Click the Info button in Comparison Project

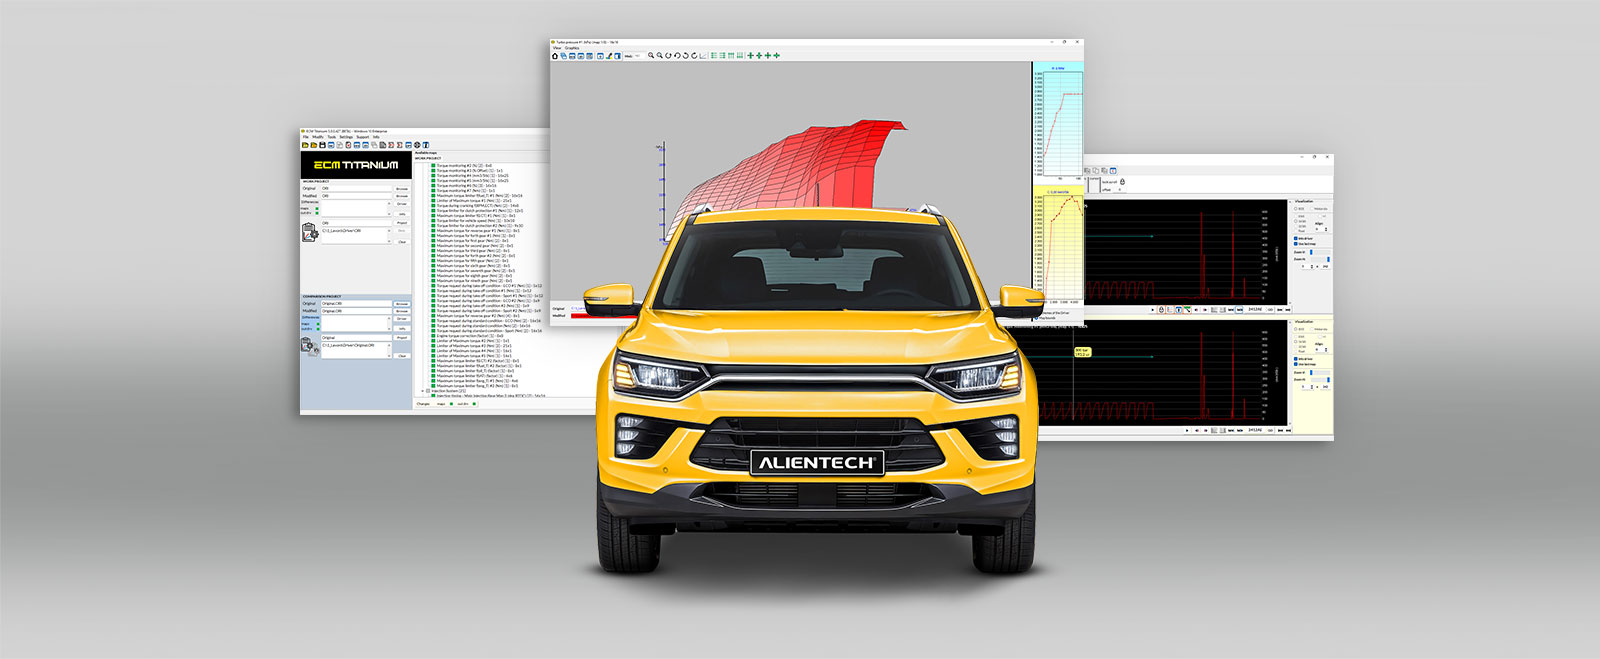[x=402, y=328]
